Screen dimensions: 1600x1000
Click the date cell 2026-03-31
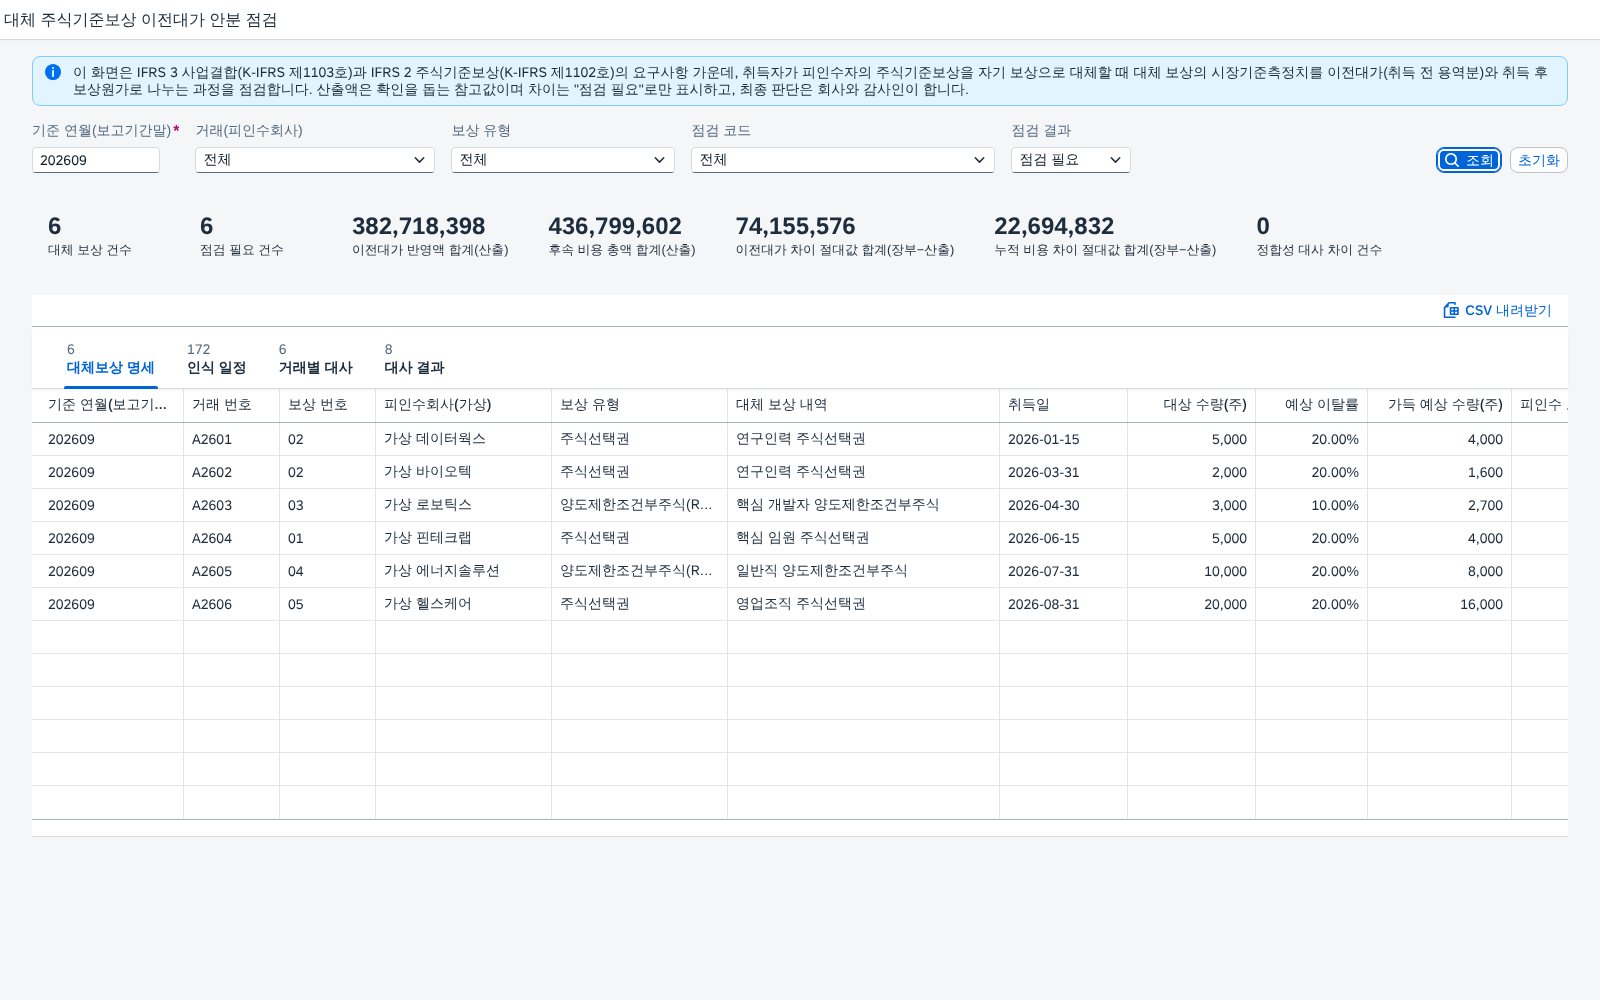click(1063, 472)
